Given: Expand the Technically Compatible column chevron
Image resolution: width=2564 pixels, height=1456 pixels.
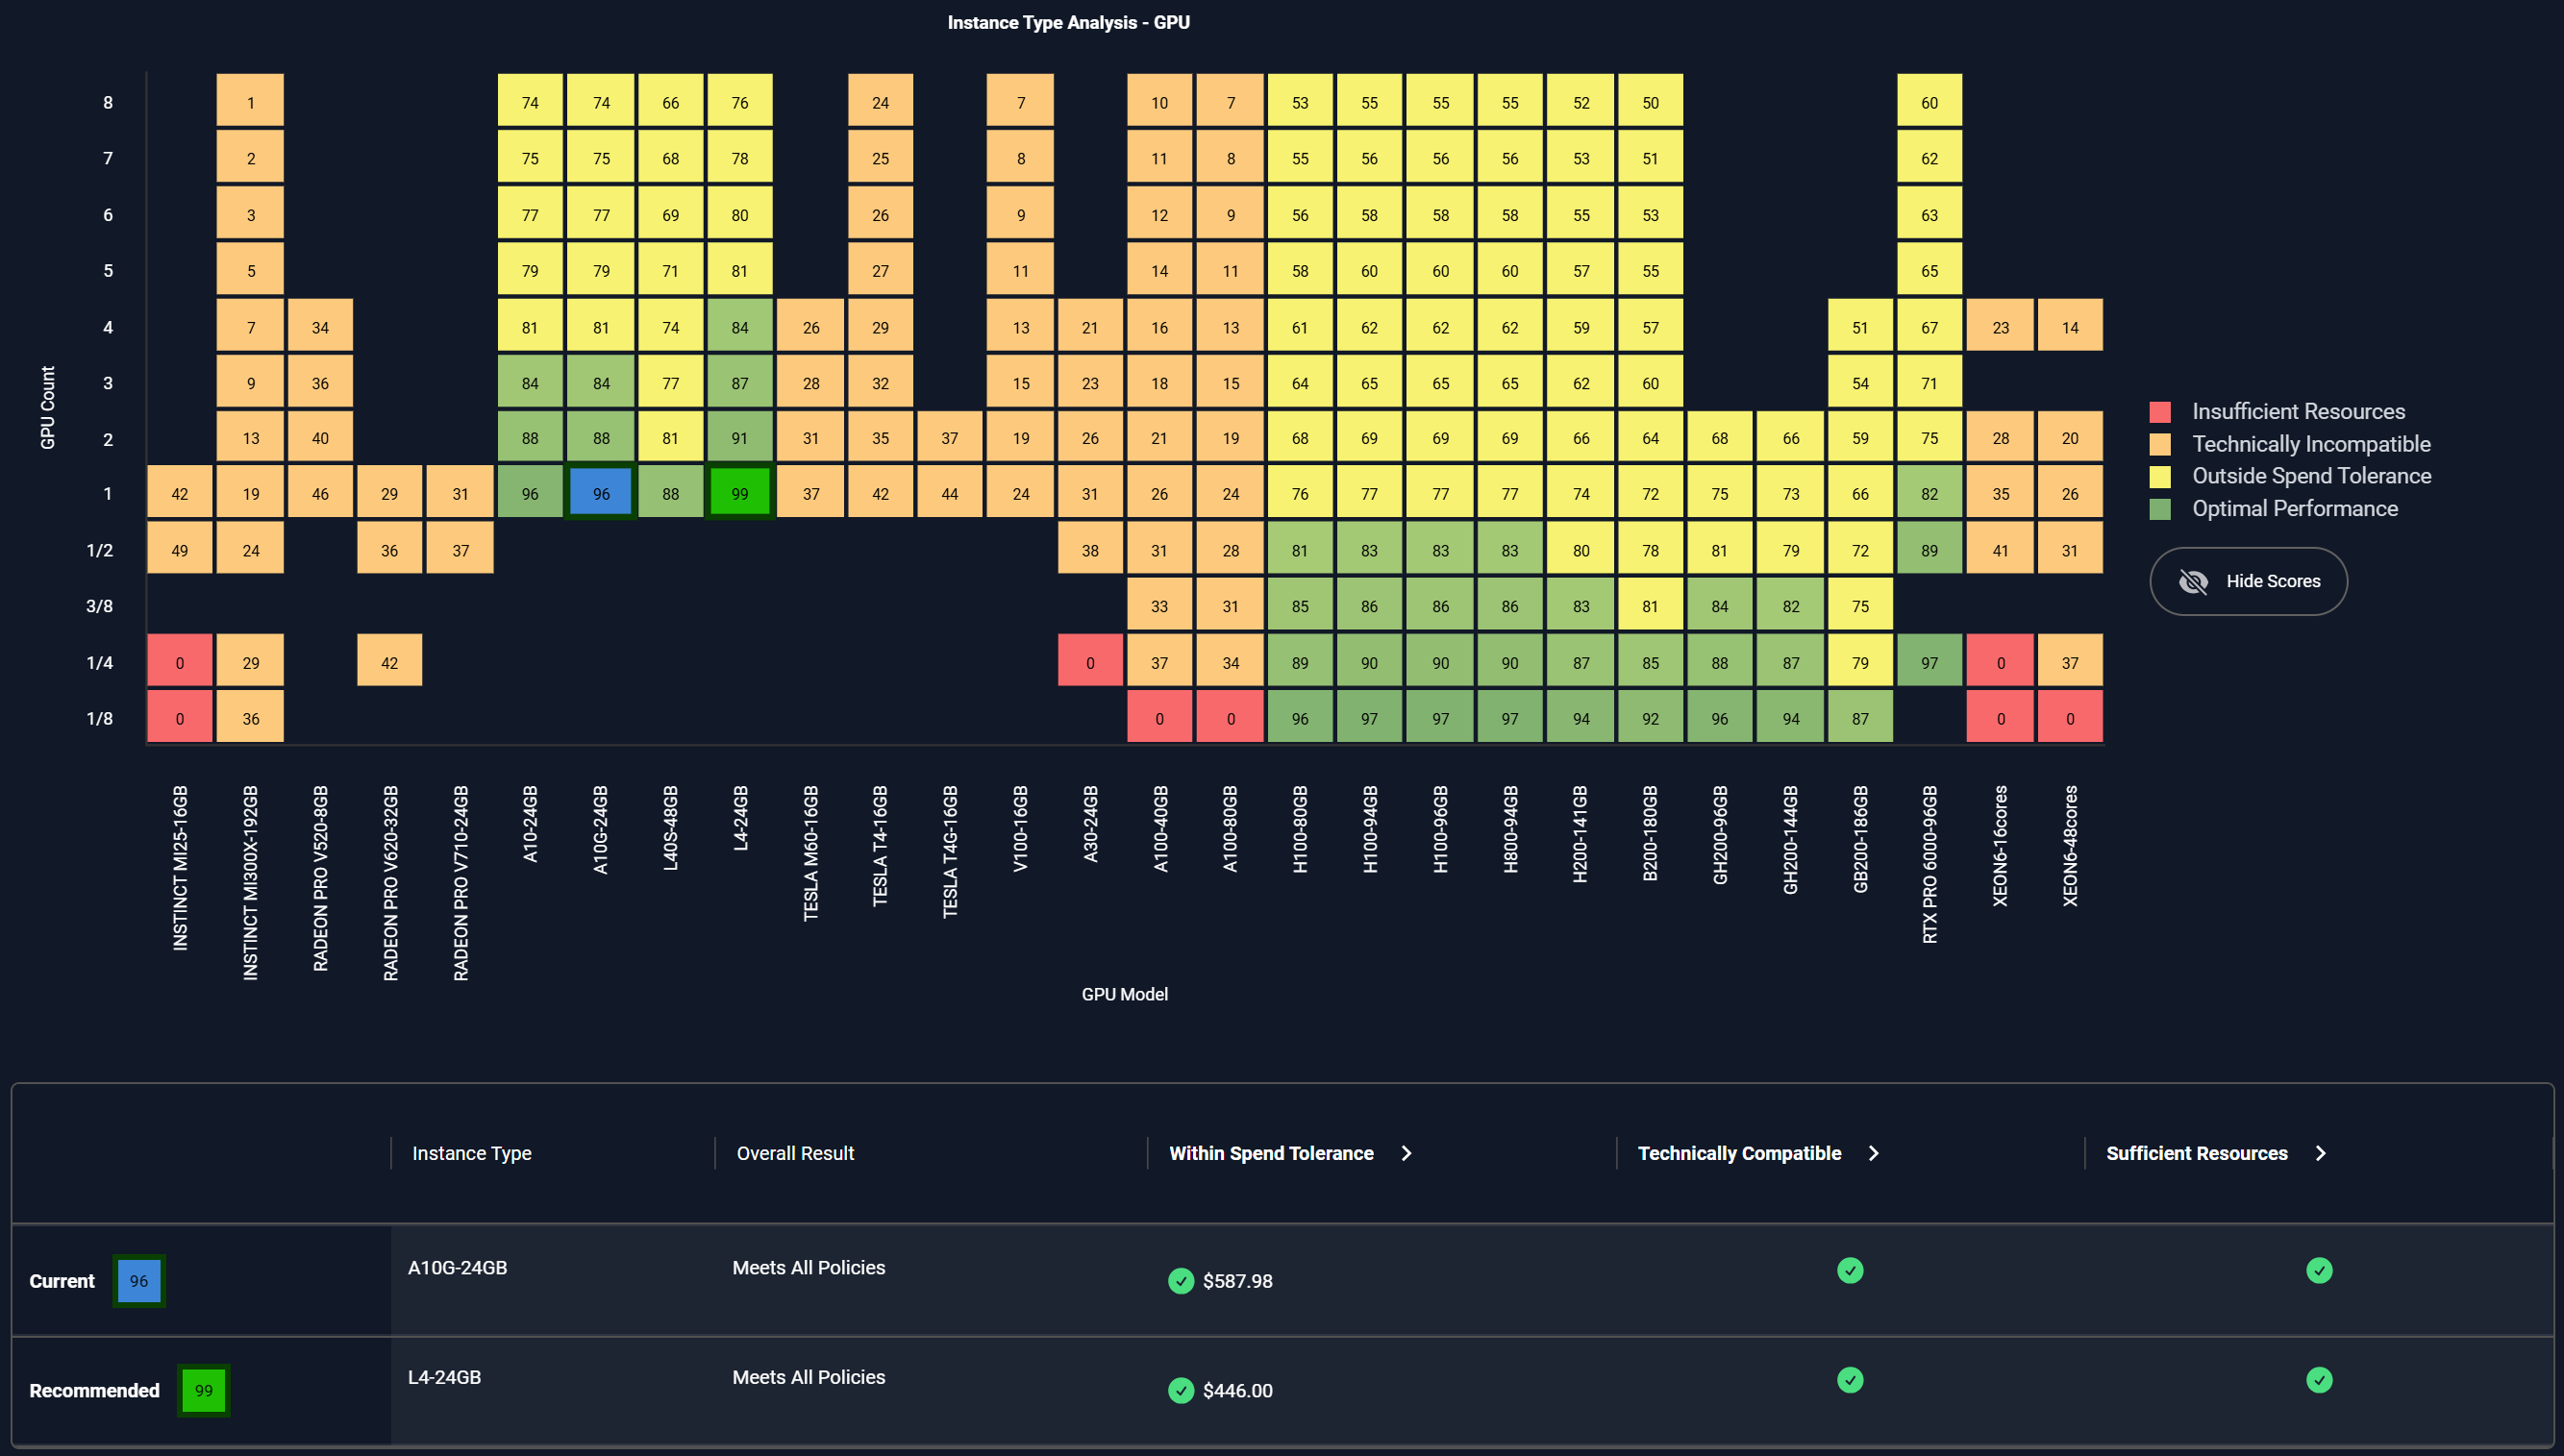Looking at the screenshot, I should pyautogui.click(x=1873, y=1153).
